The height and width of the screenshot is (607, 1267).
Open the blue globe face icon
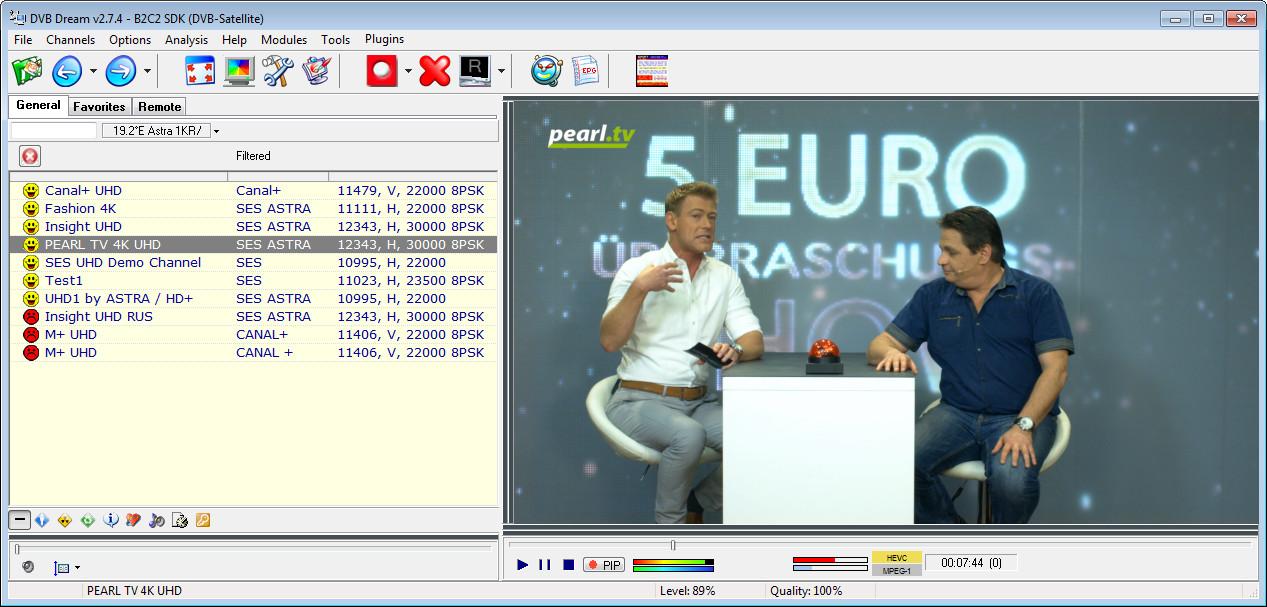[547, 71]
